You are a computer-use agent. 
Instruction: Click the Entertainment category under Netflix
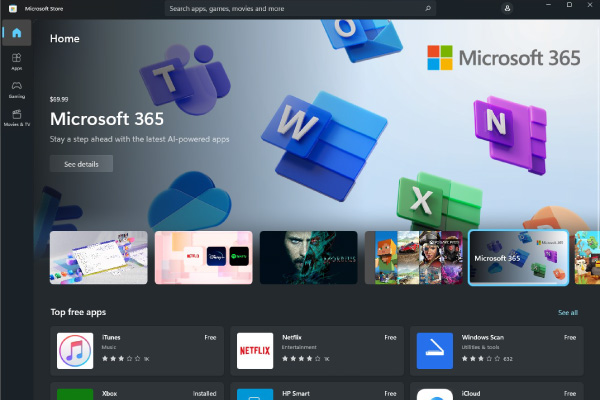[299, 347]
